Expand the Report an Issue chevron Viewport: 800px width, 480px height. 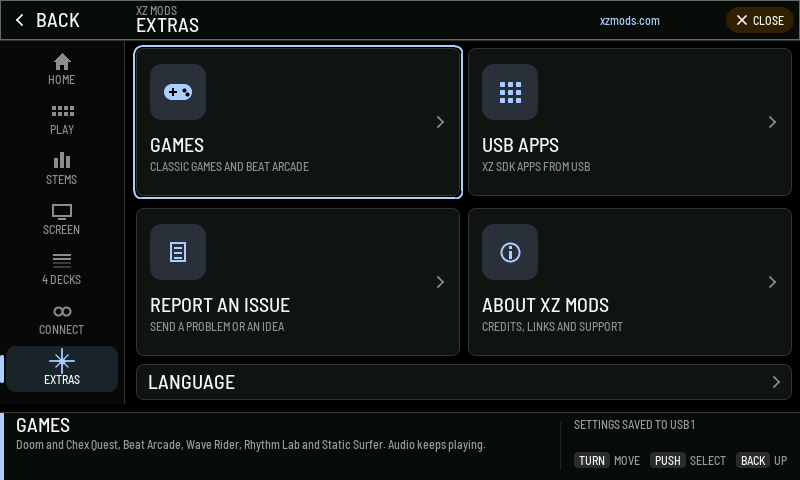(x=440, y=282)
